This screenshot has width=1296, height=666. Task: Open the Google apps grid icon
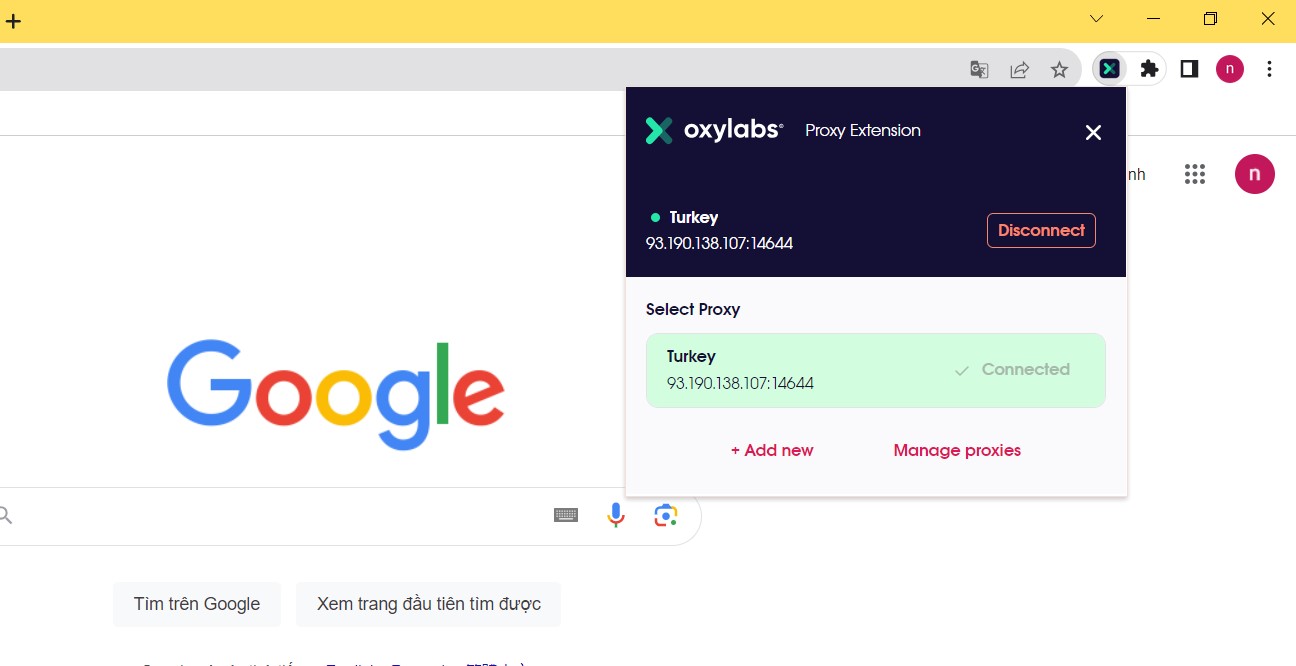tap(1195, 174)
